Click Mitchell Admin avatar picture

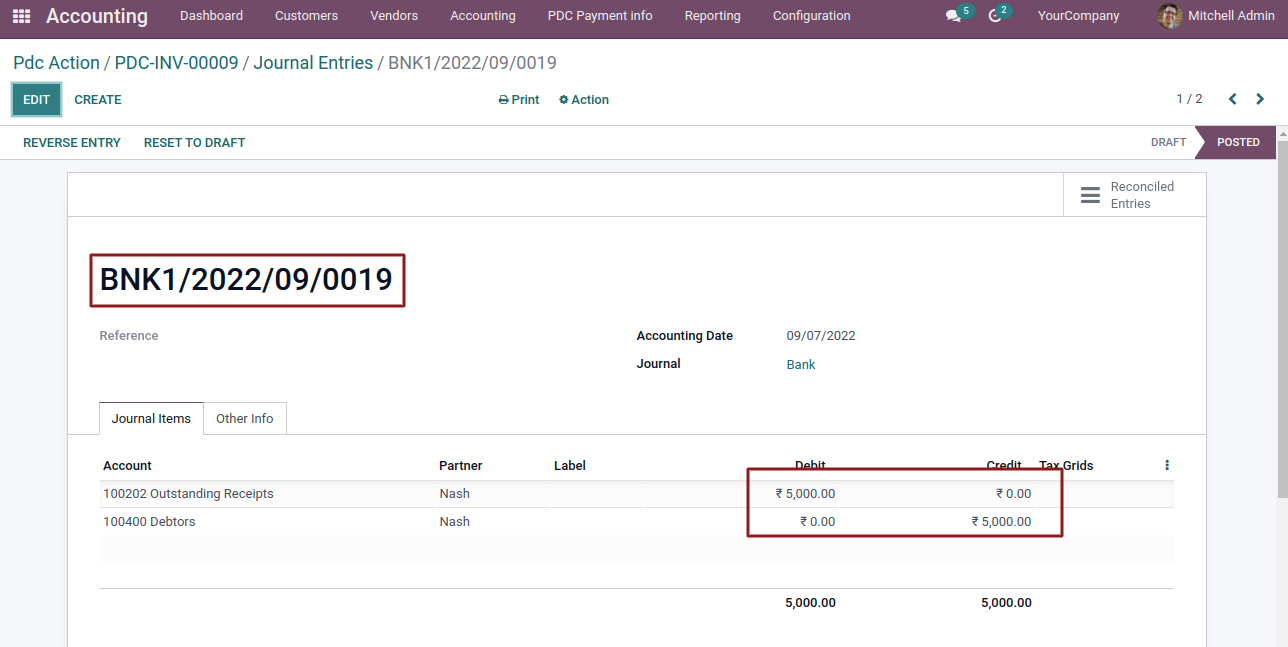(1169, 16)
